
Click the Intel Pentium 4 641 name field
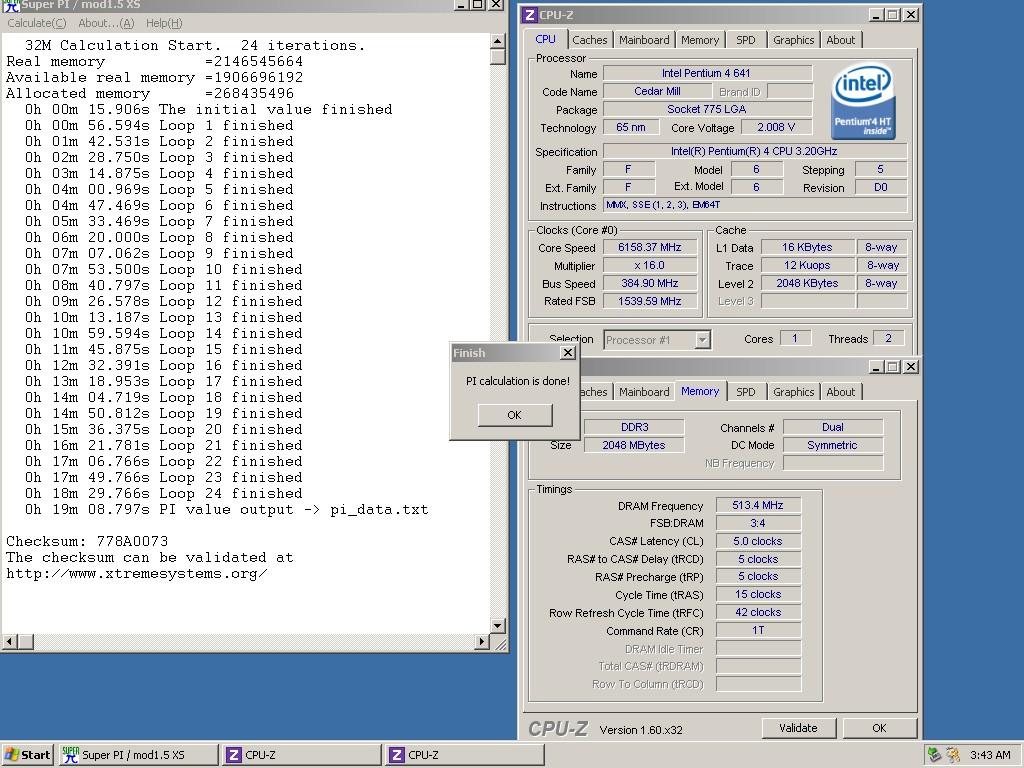click(x=707, y=73)
